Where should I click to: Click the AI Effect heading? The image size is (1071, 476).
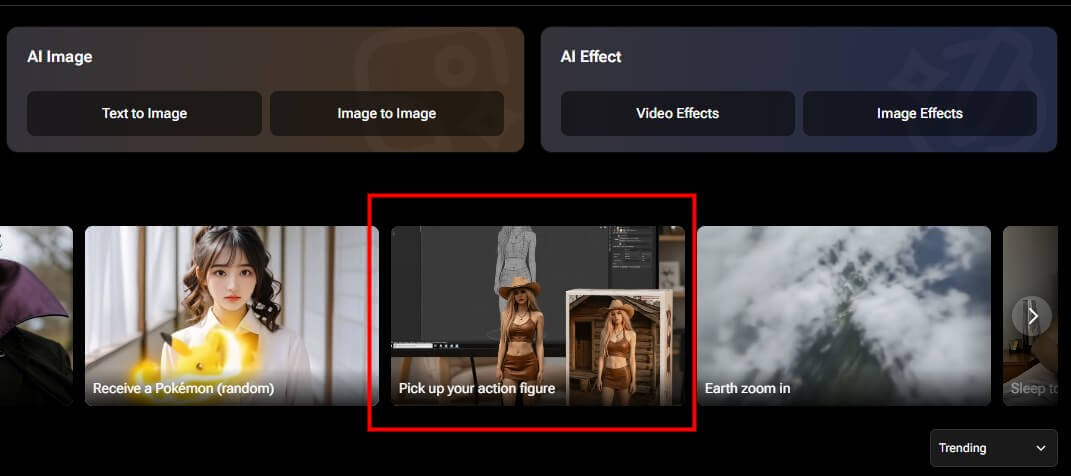591,57
